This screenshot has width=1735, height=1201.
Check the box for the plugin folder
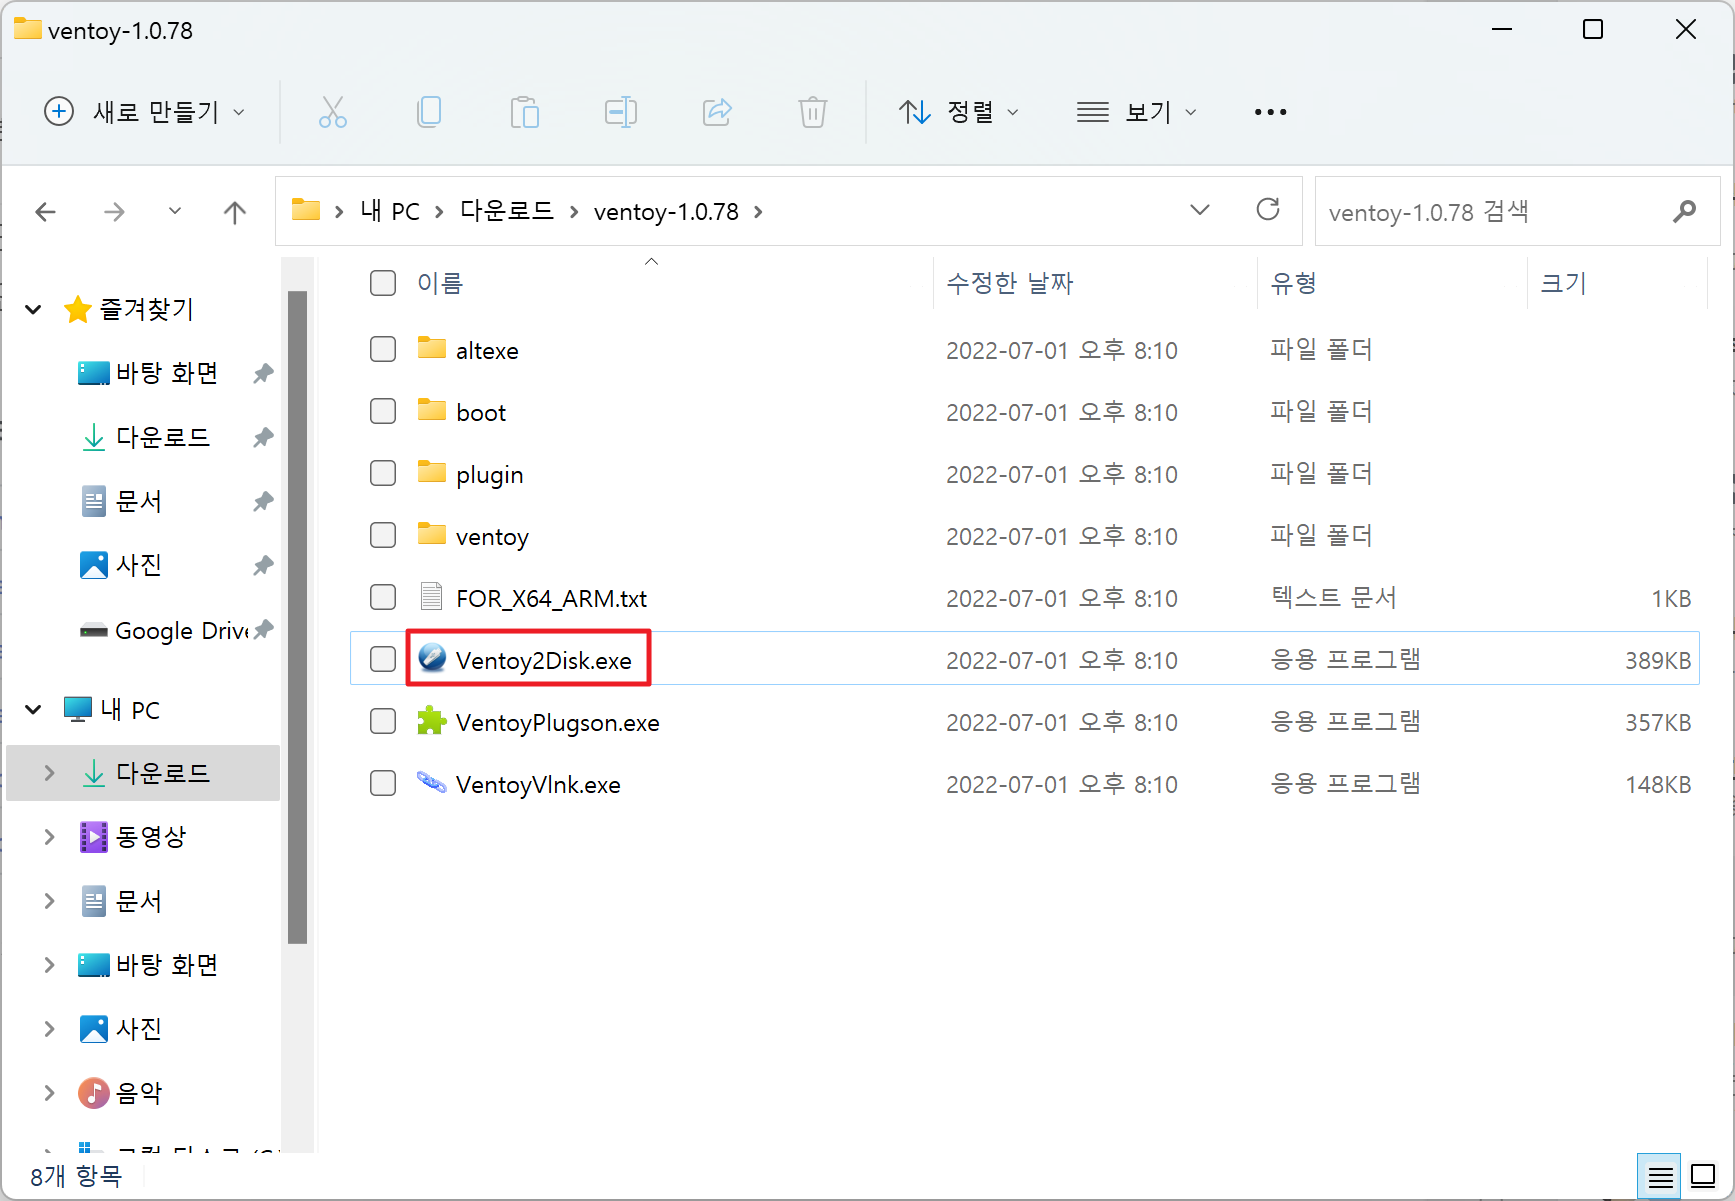383,473
